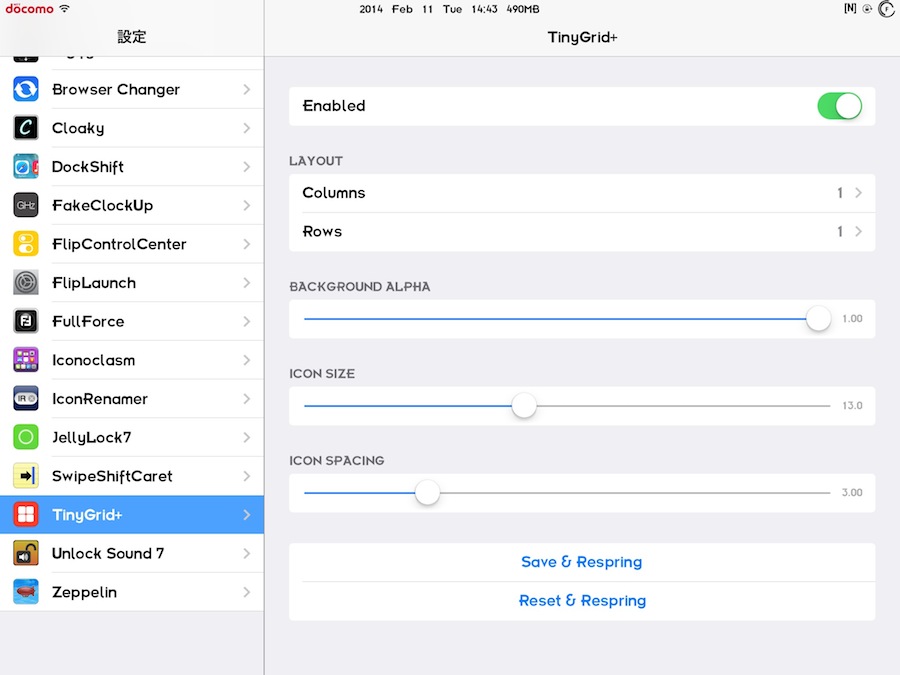
Task: Tap the FakeClockUp GHz icon
Action: tap(26, 205)
